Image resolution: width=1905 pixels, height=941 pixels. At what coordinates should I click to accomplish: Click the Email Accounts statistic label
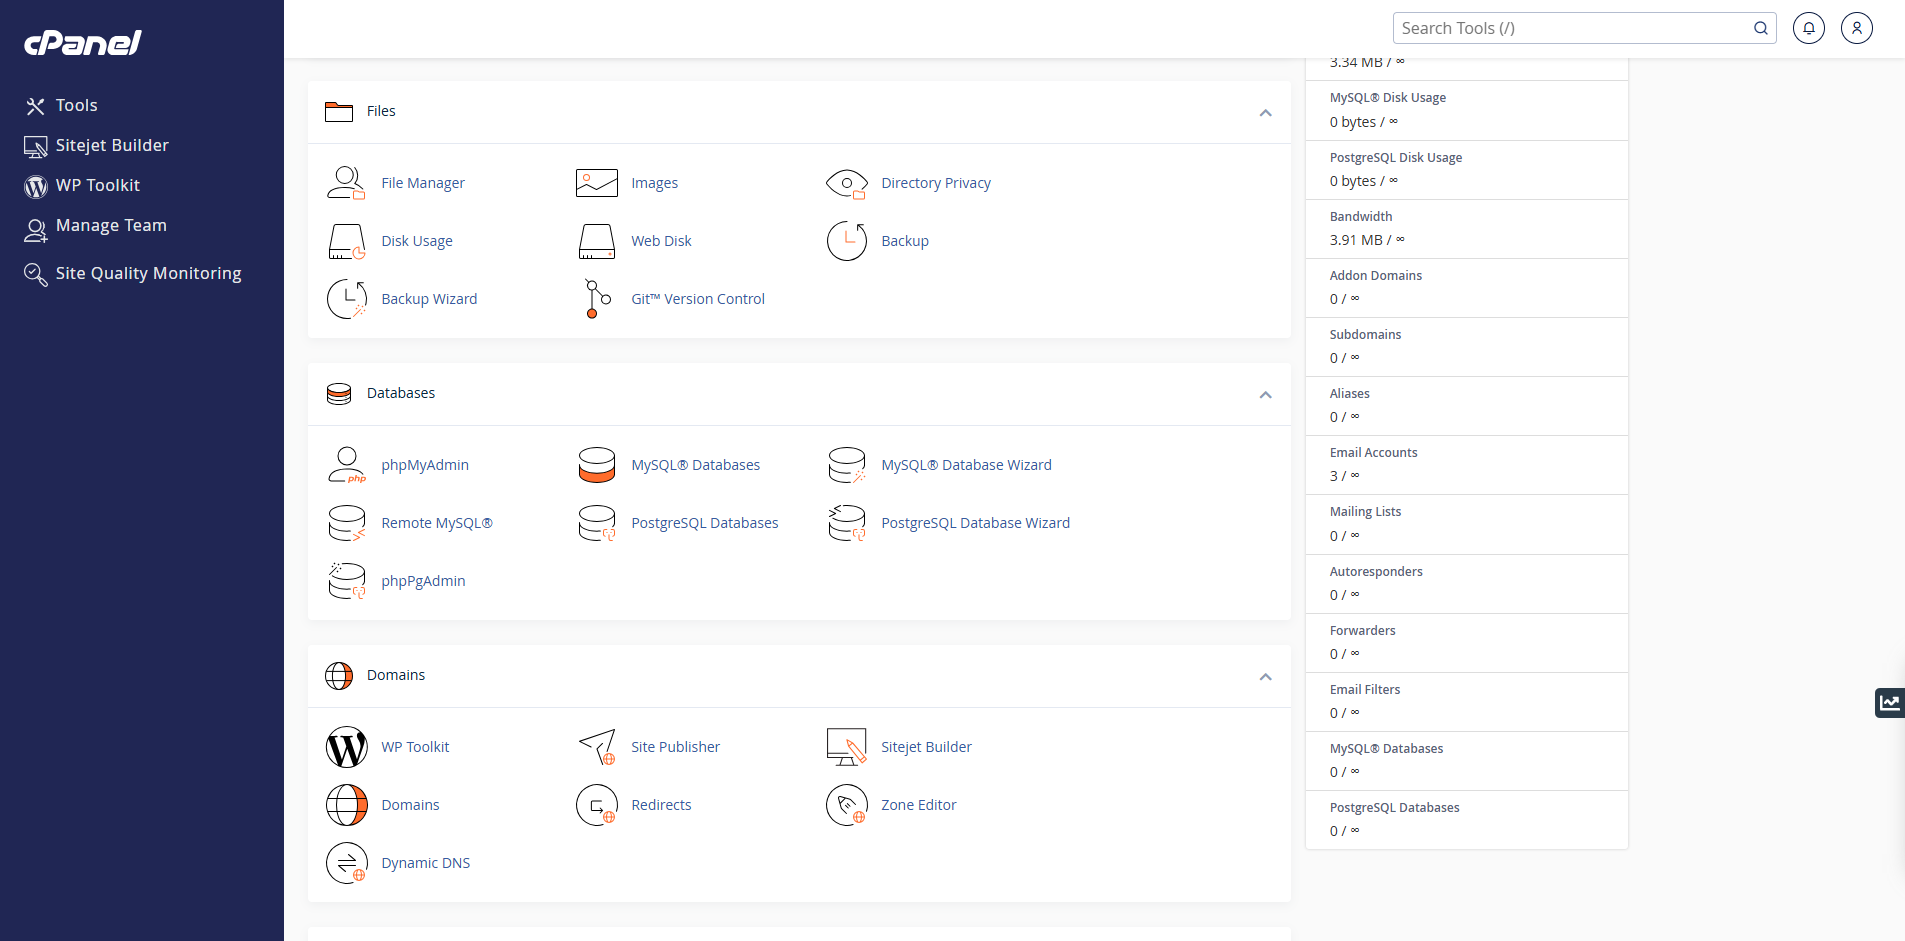point(1373,453)
